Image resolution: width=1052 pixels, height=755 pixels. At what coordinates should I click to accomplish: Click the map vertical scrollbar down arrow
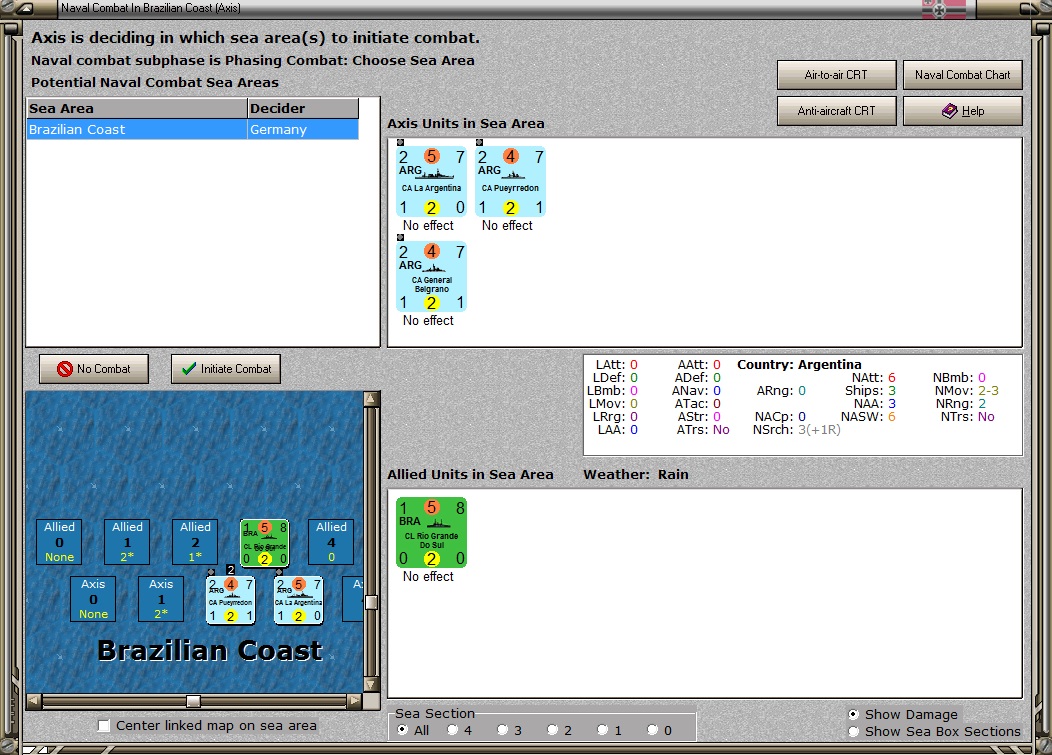click(x=371, y=685)
